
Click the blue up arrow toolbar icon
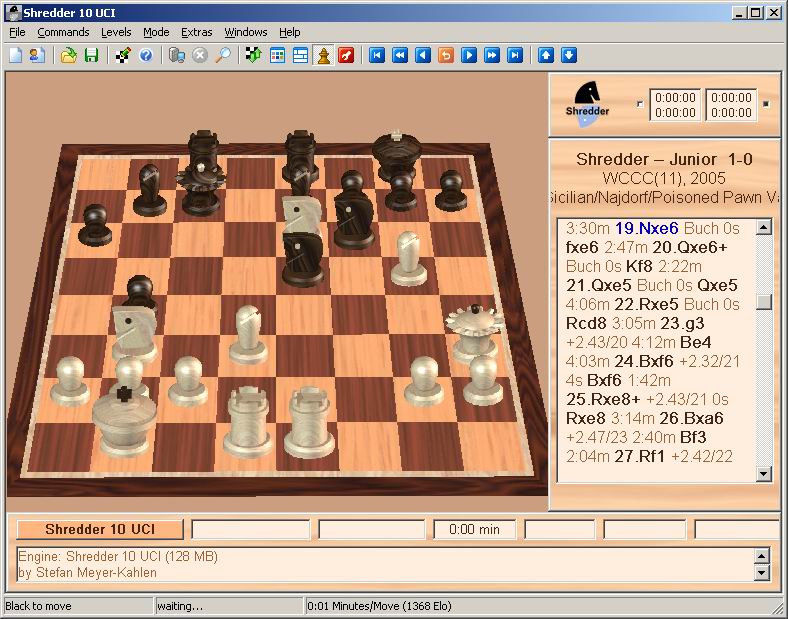(x=546, y=55)
